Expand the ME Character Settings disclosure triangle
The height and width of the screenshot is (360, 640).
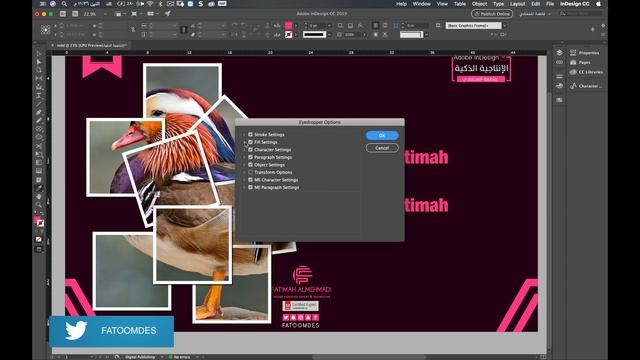[x=244, y=180]
